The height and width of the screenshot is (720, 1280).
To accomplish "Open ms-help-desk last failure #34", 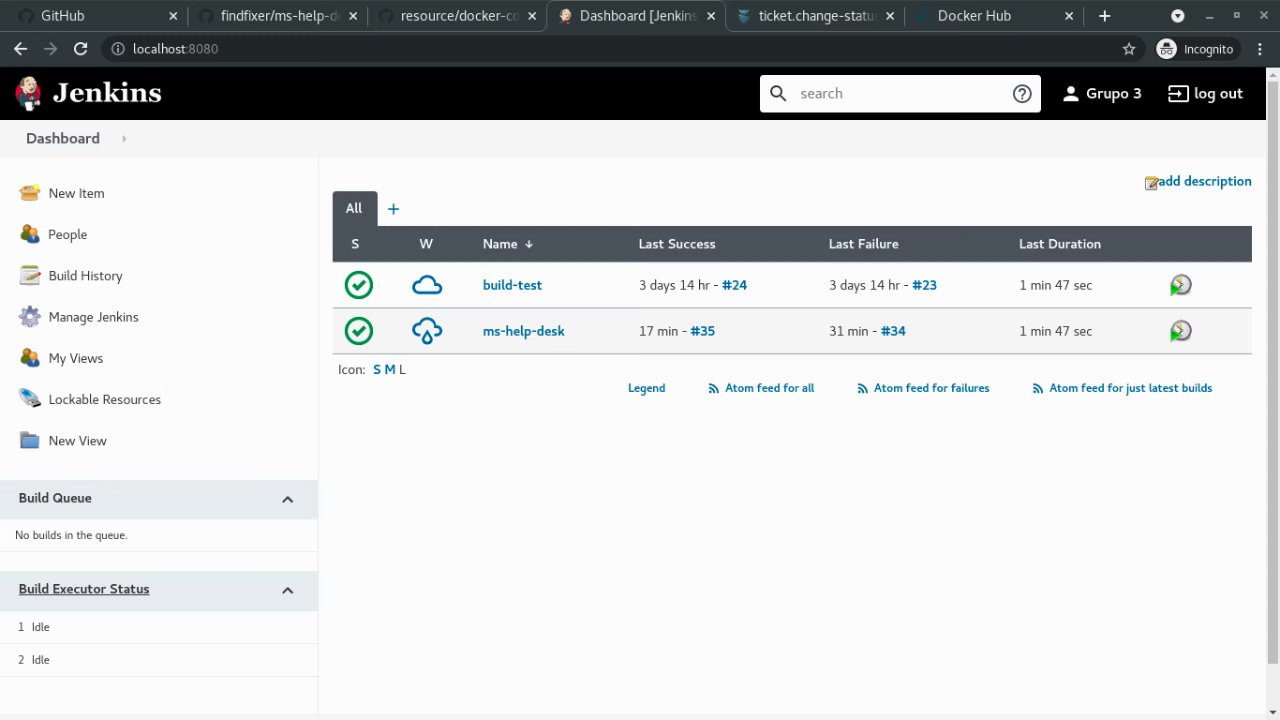I will pos(893,331).
